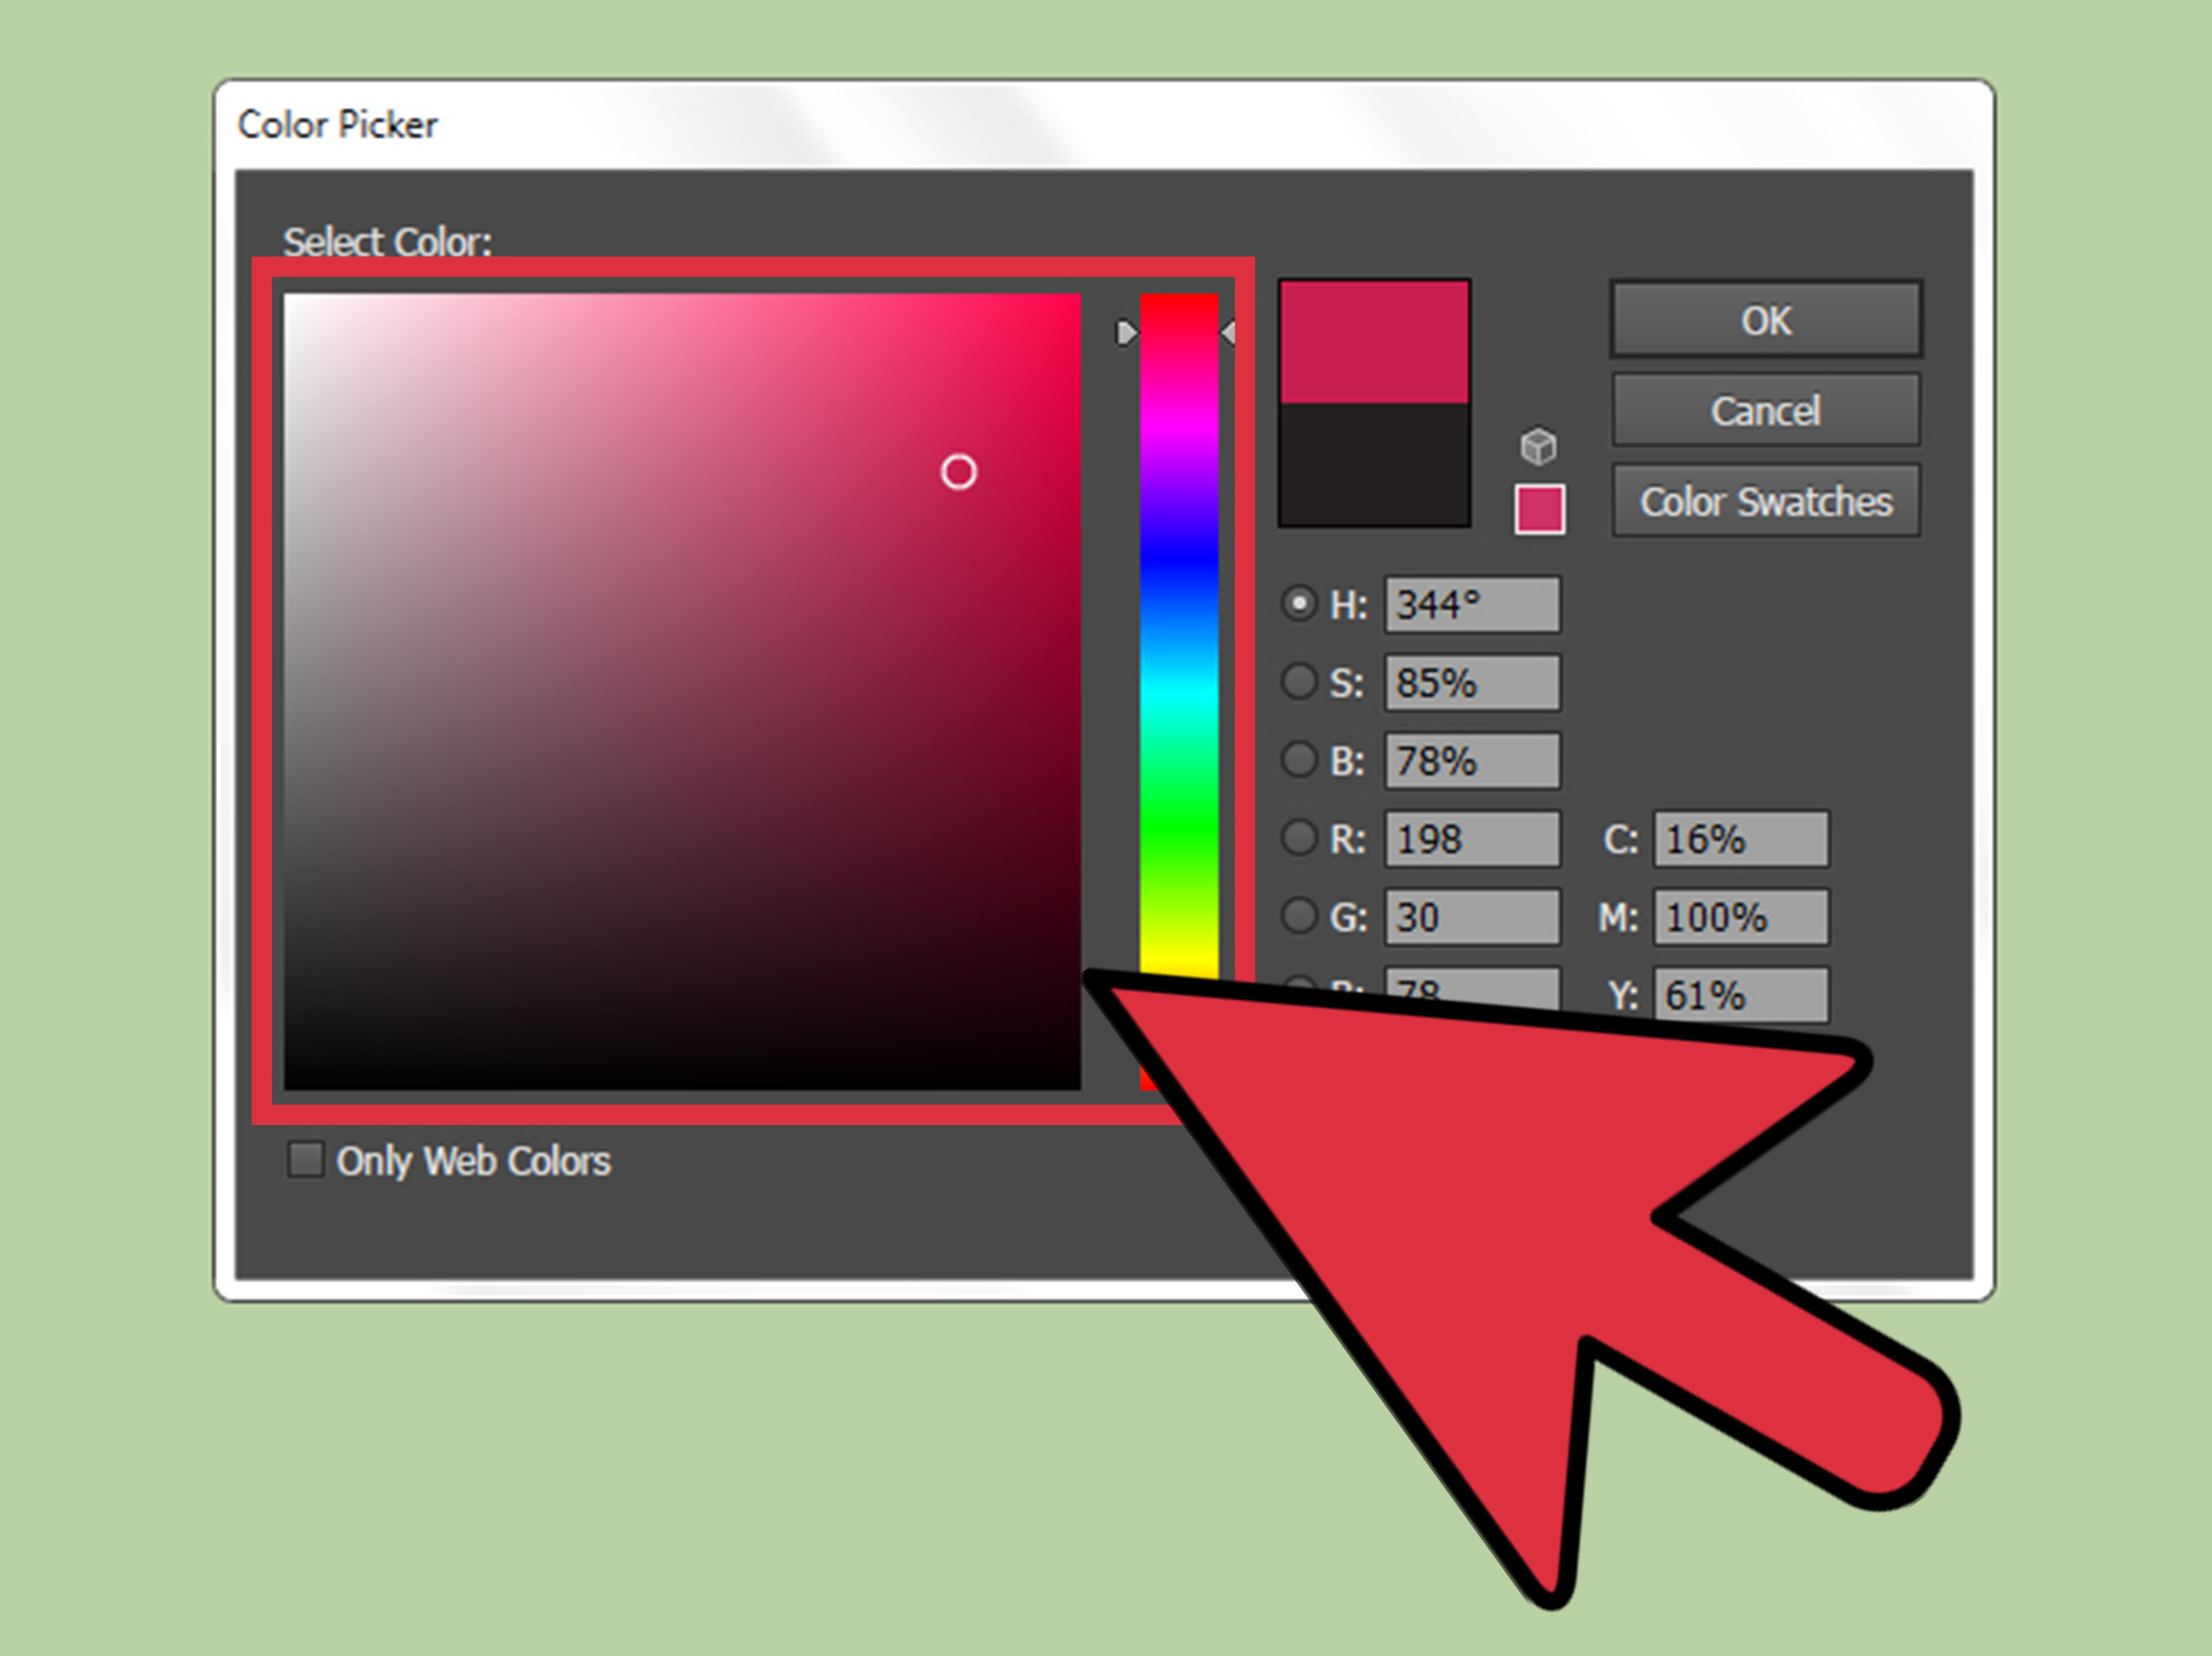2212x1656 pixels.
Task: Select the G green radio button
Action: [1298, 916]
